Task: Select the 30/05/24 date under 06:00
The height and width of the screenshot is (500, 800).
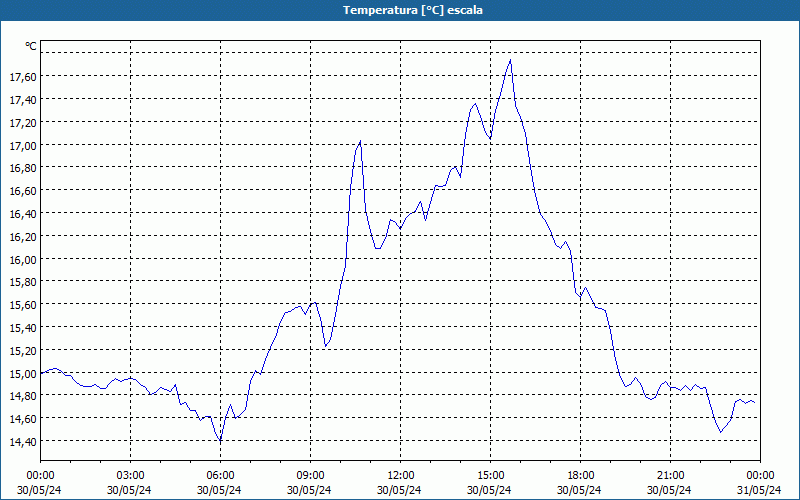Action: (219, 490)
